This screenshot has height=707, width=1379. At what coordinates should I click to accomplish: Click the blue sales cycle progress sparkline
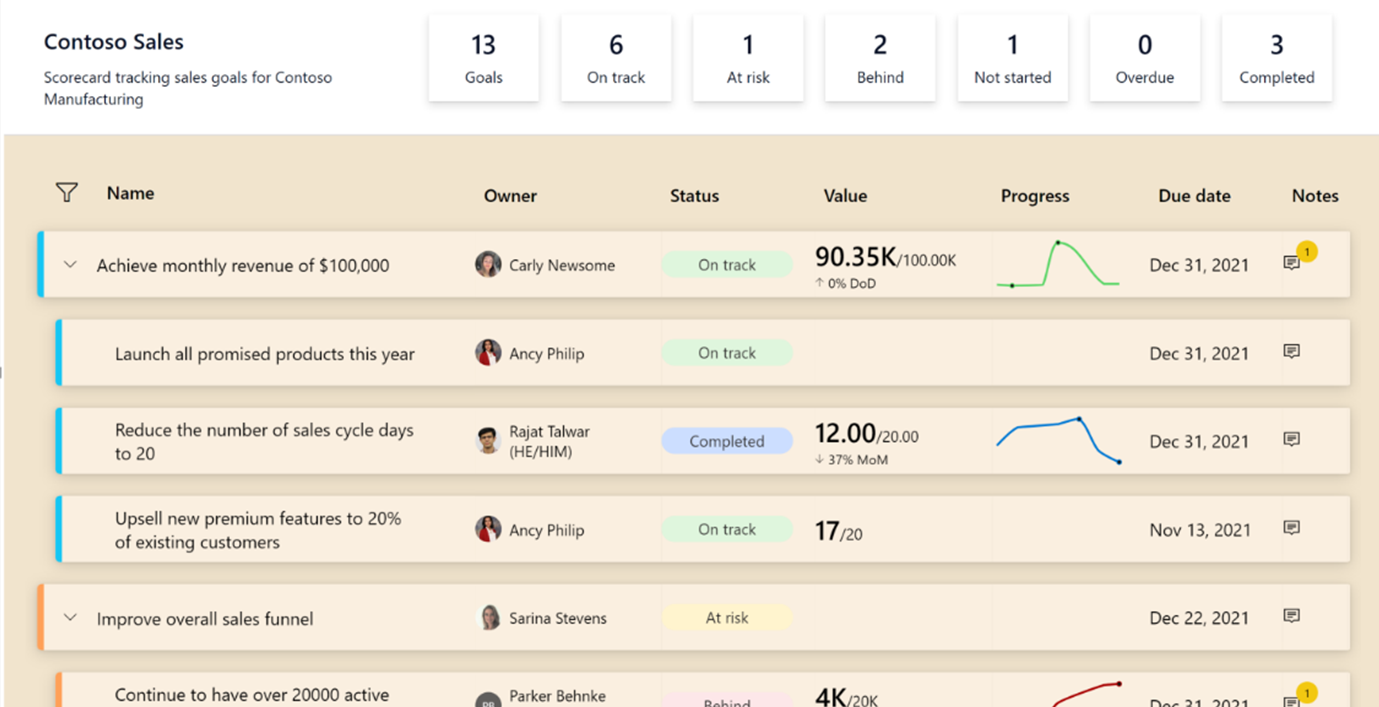click(x=1058, y=441)
